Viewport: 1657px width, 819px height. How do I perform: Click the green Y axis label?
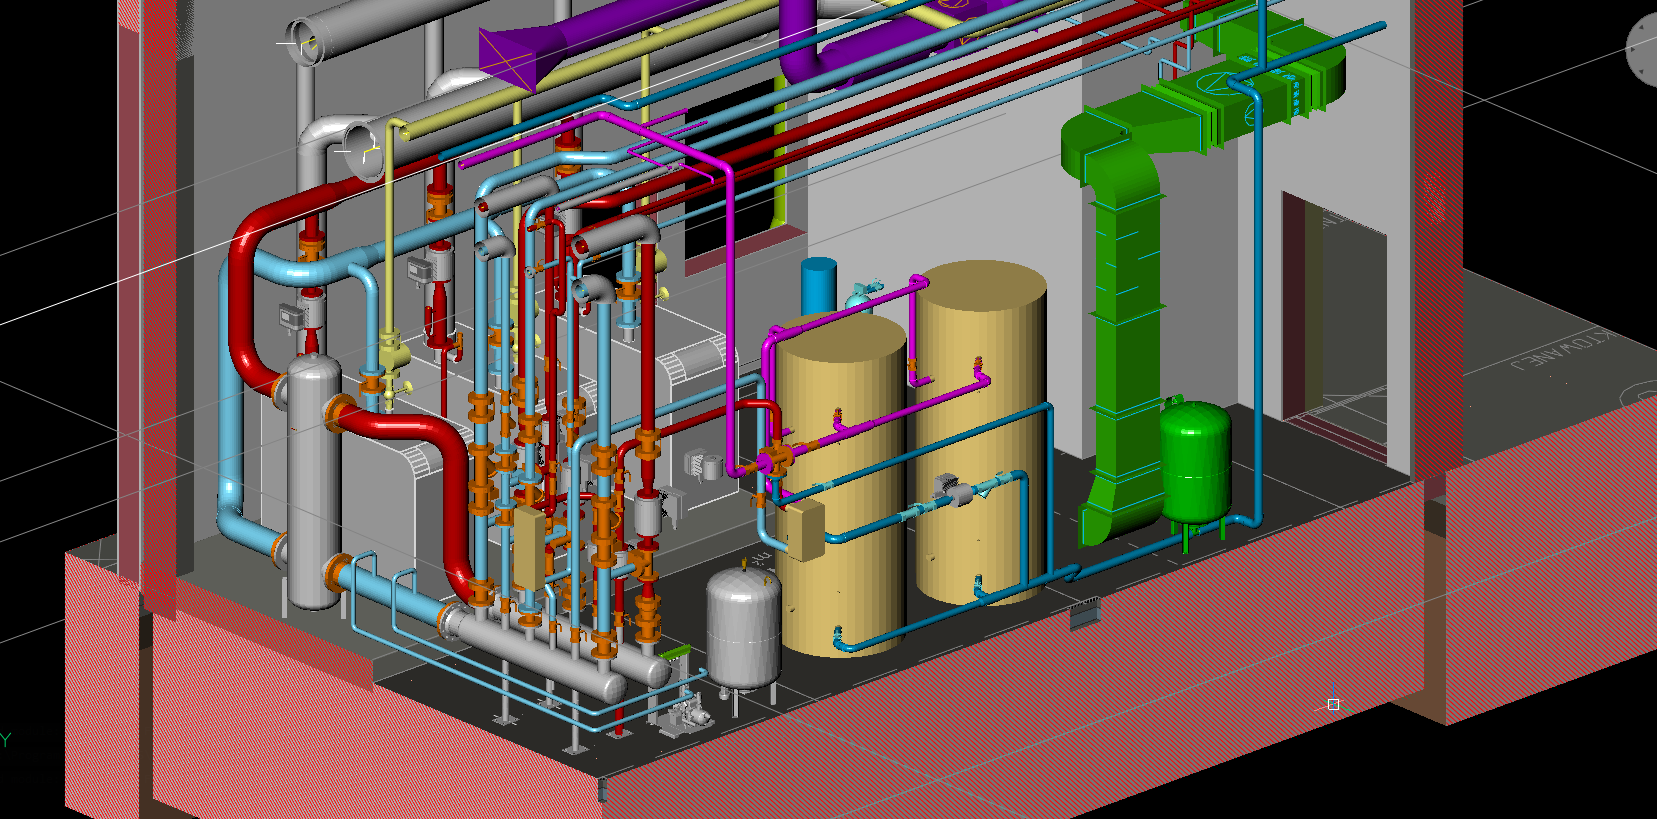(x=5, y=740)
